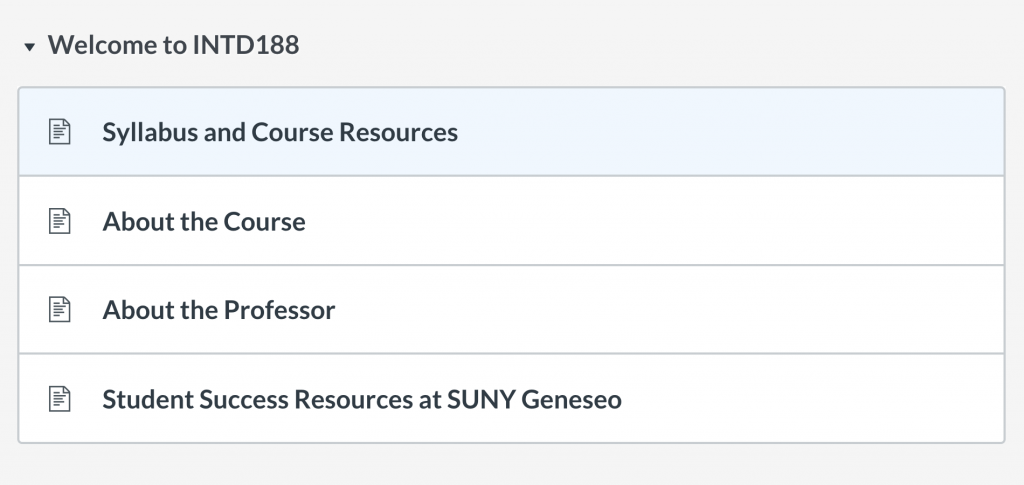Click the word Course in About the Course
Image resolution: width=1024 pixels, height=485 pixels.
tap(264, 221)
